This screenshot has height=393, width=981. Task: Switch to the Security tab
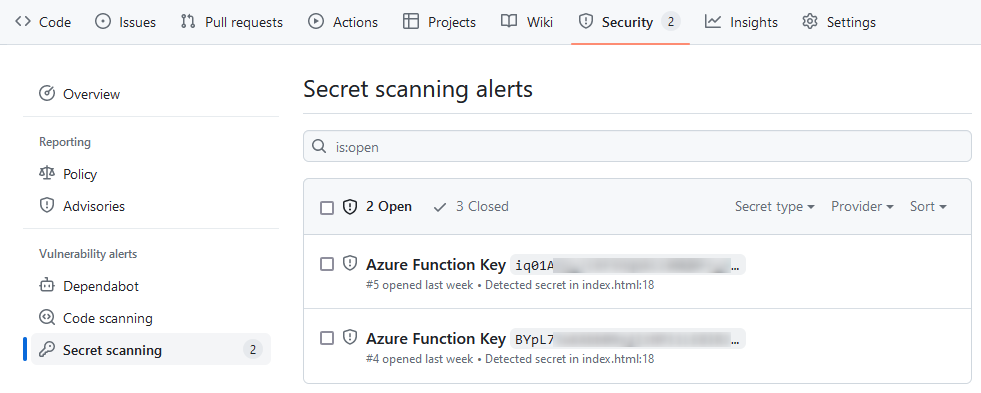coord(630,23)
